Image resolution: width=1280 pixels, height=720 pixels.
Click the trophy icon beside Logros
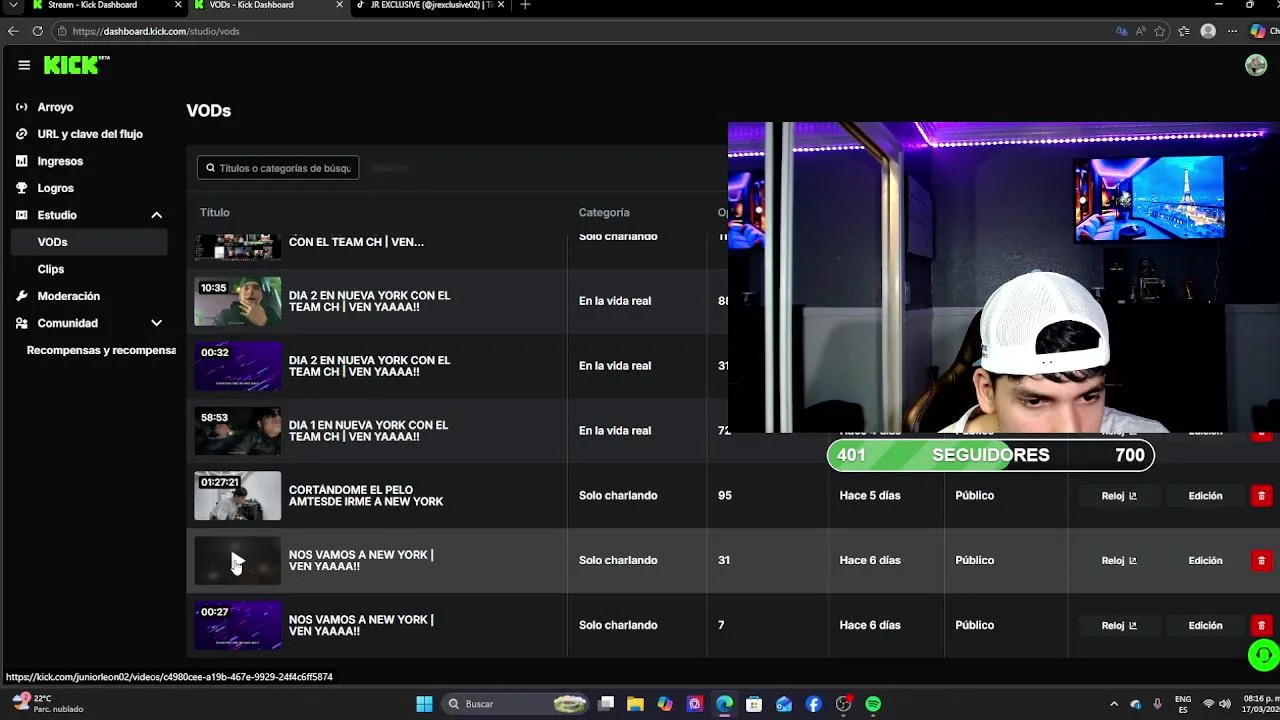(22, 188)
